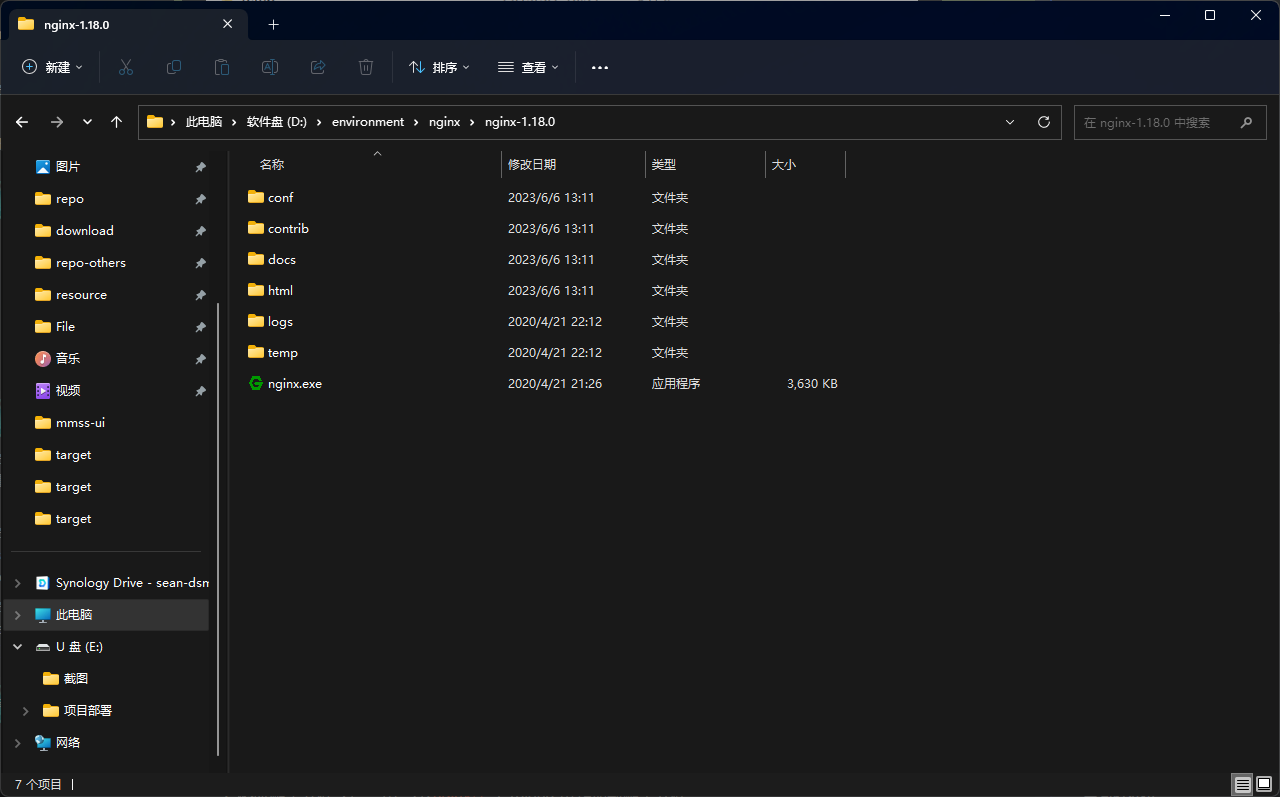The height and width of the screenshot is (797, 1280).
Task: Click the Rename icon in the toolbar
Action: click(x=269, y=67)
